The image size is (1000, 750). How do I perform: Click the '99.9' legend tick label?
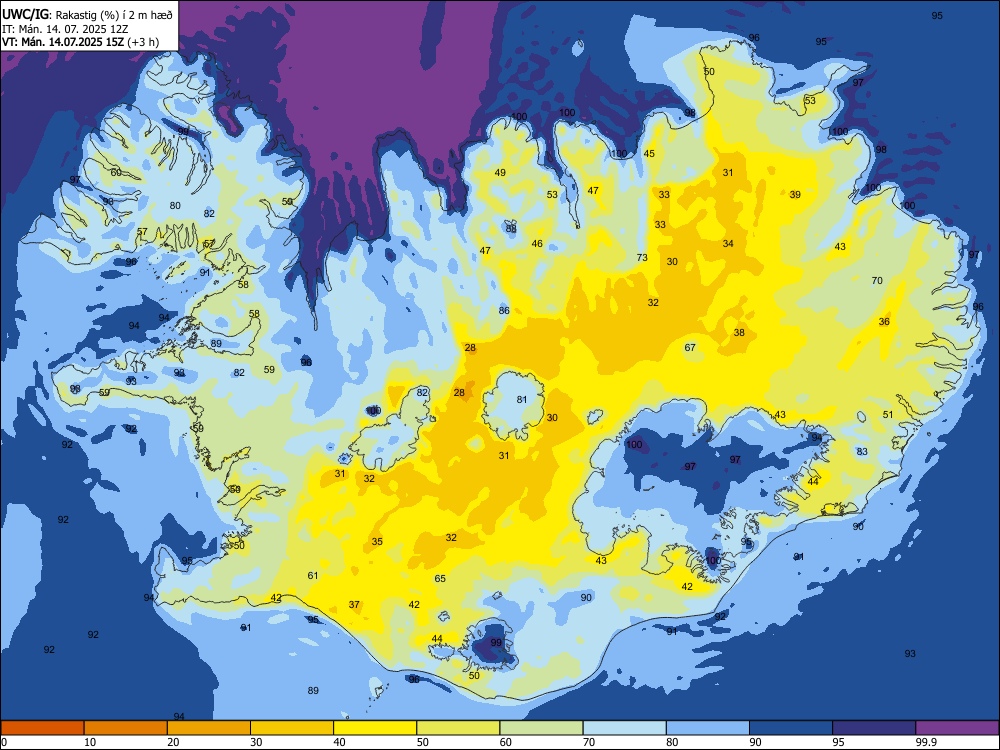tap(926, 742)
